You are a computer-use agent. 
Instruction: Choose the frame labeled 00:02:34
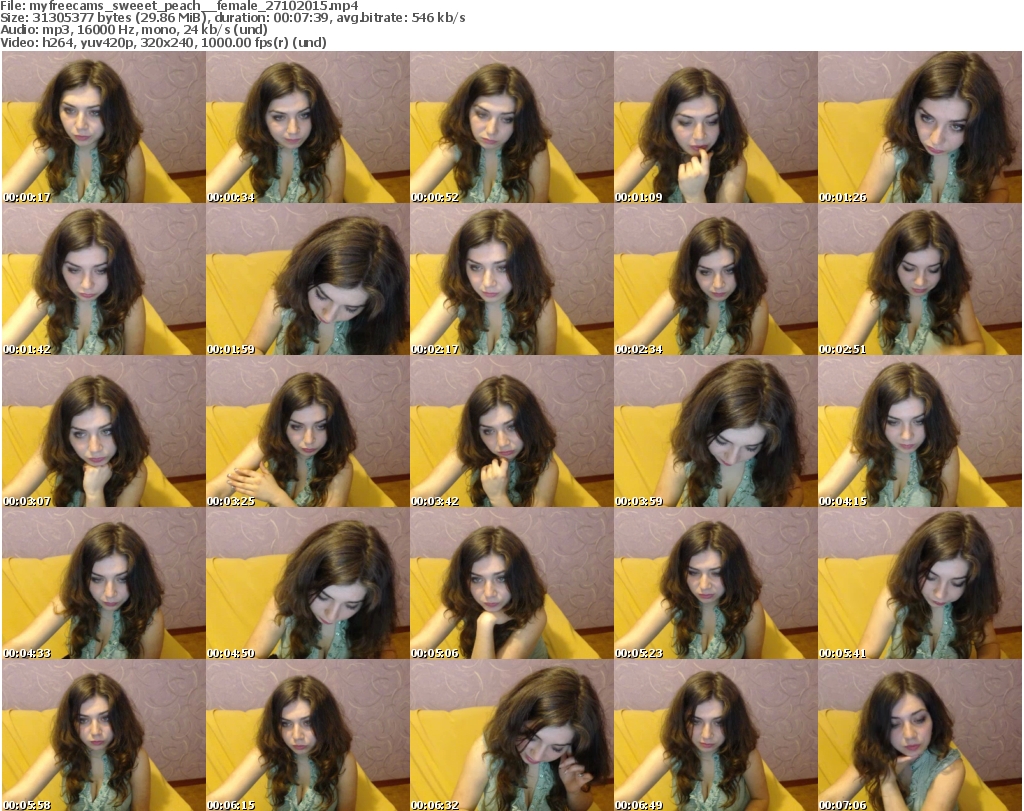tap(716, 279)
